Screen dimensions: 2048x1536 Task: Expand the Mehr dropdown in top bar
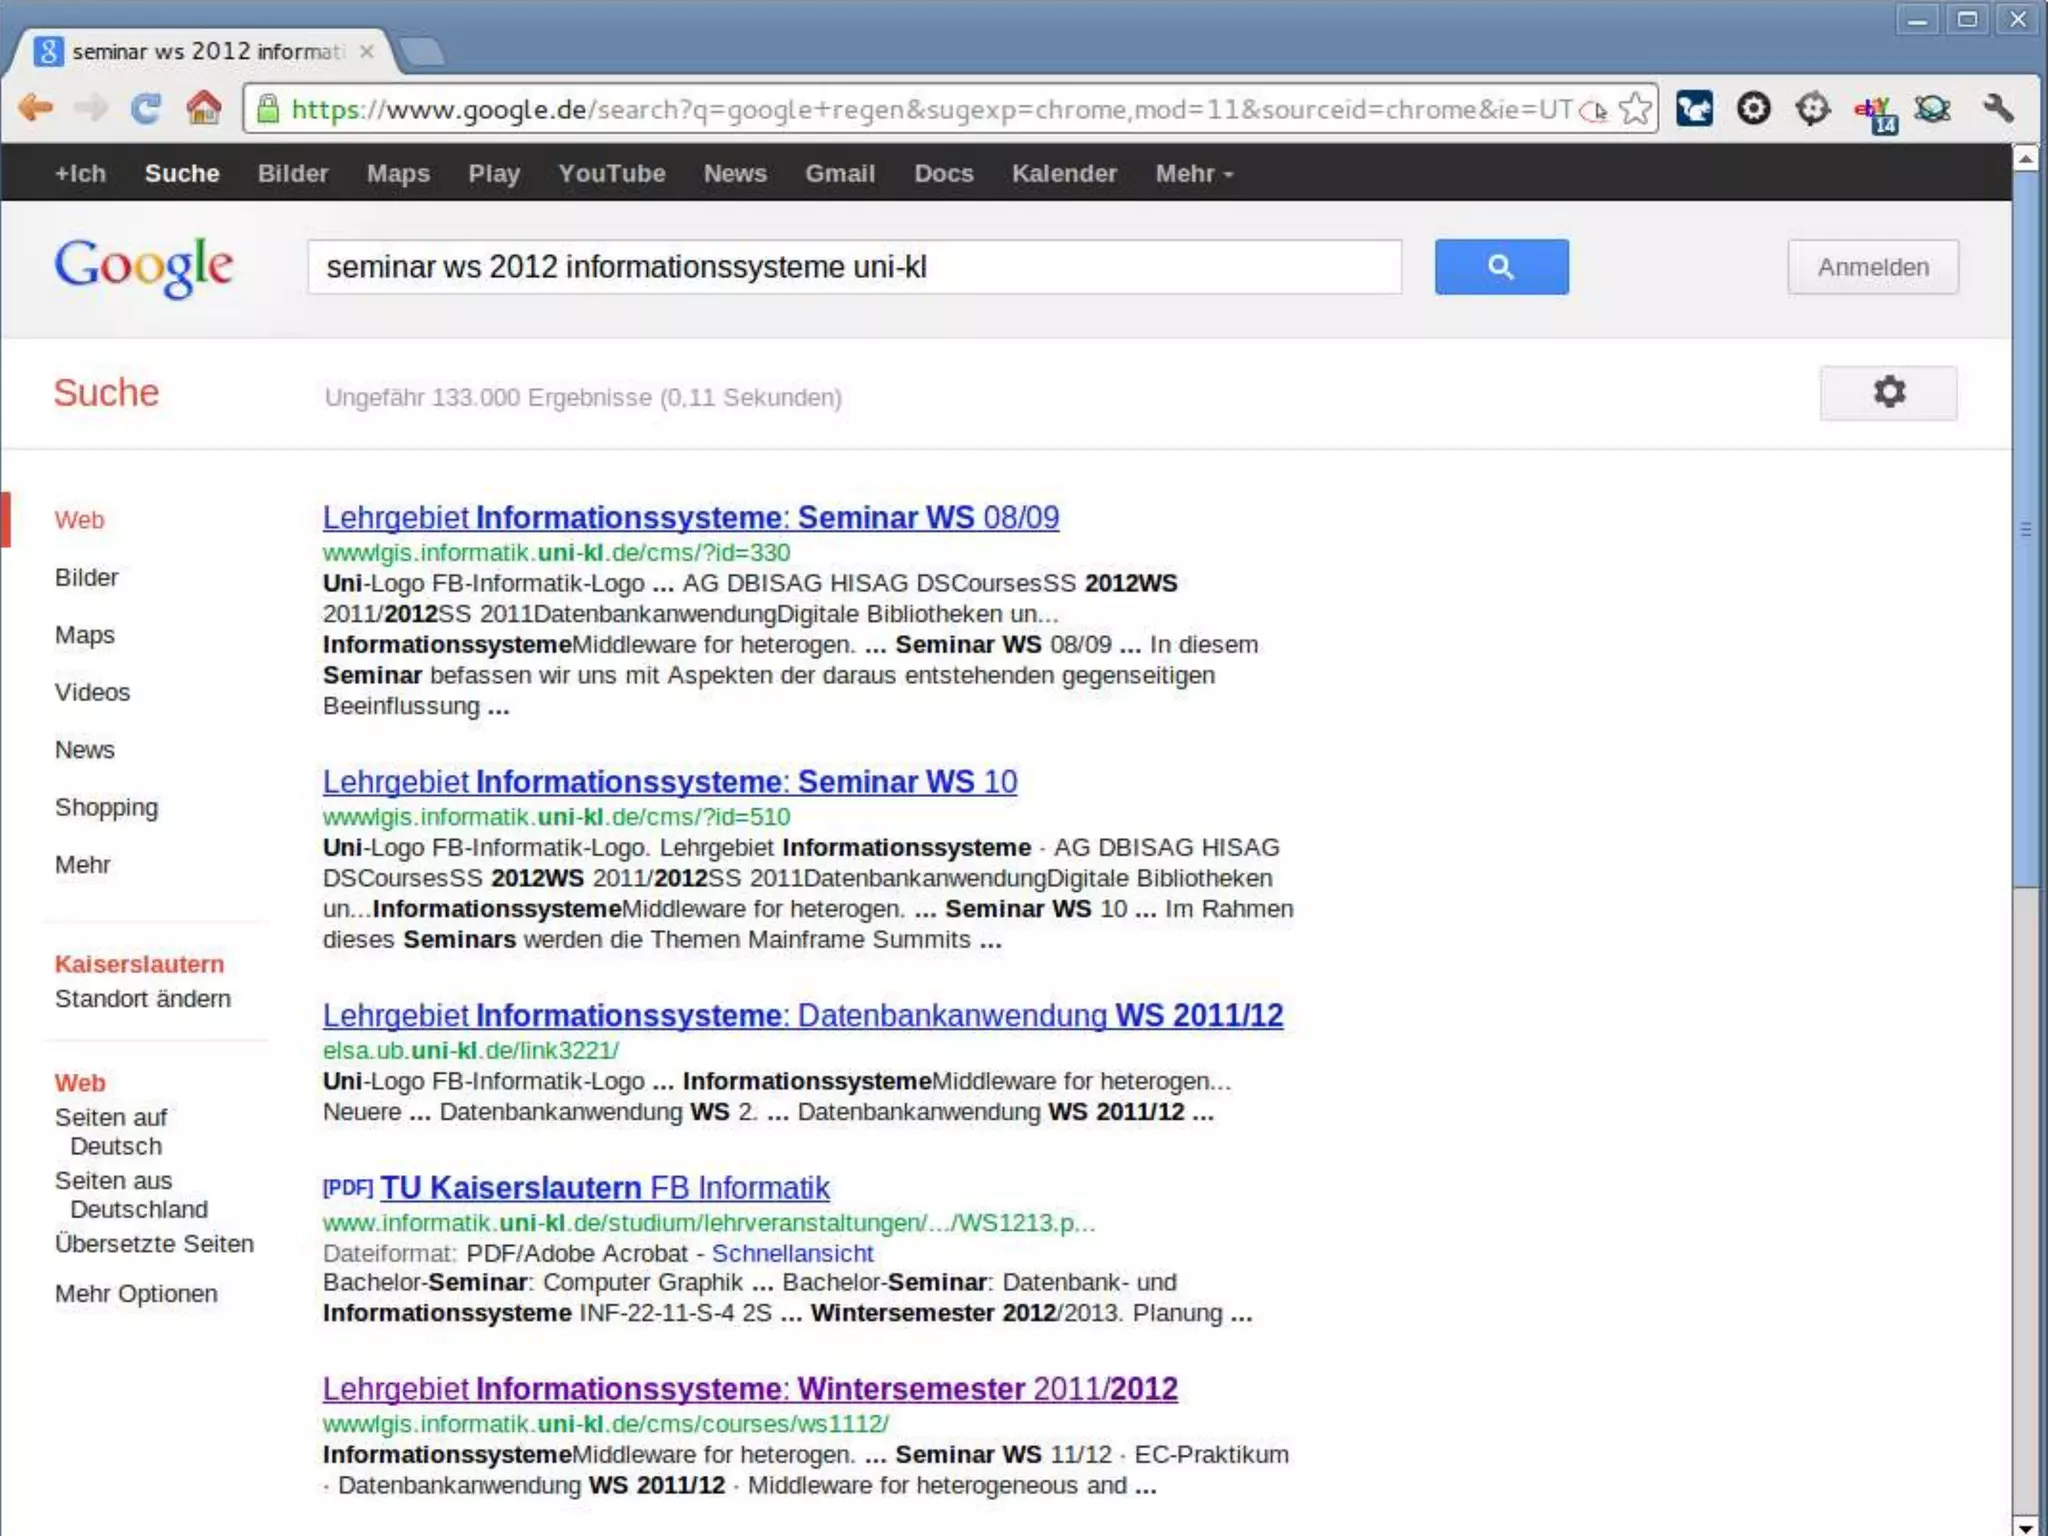1193,174
